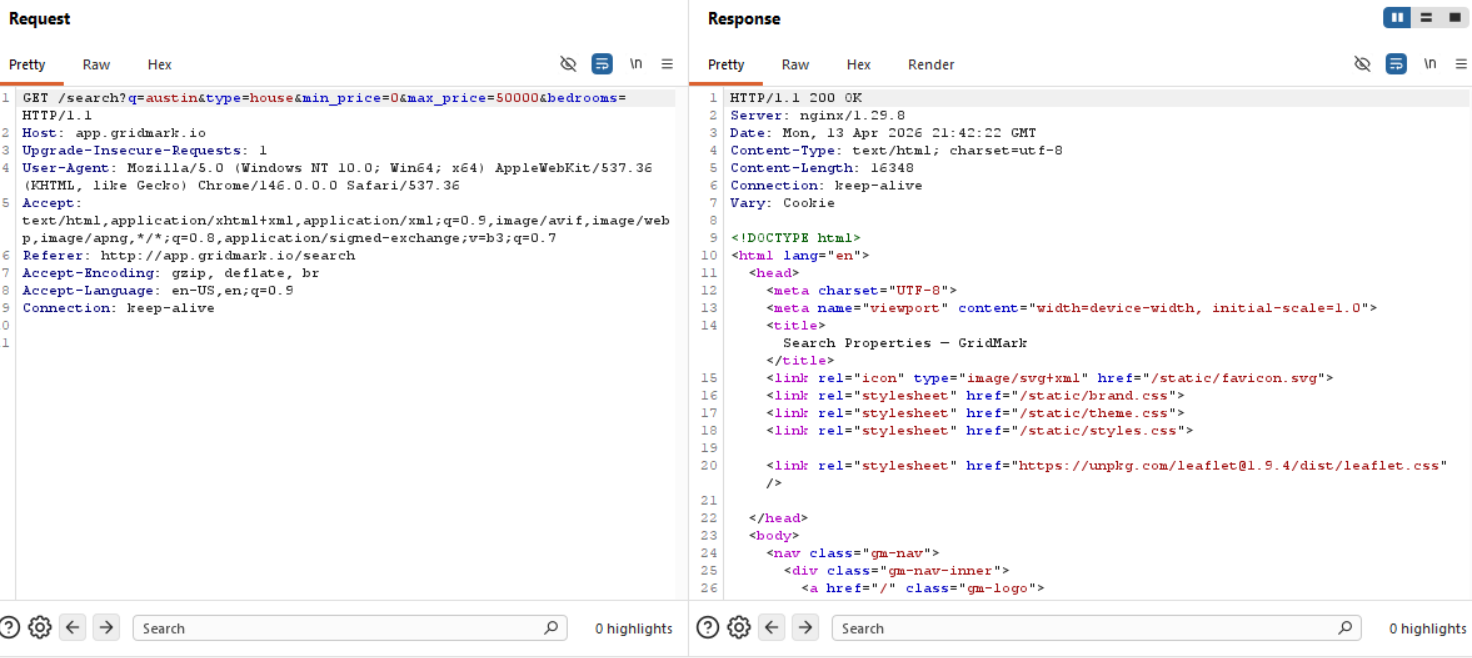
Task: Open search settings gear in Request panel
Action: (x=40, y=628)
